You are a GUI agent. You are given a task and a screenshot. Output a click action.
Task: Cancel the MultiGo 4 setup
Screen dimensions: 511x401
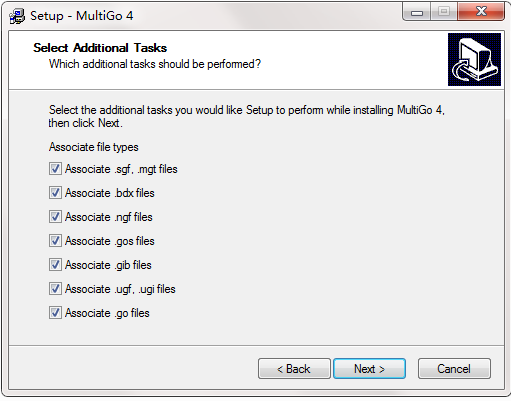pos(454,369)
